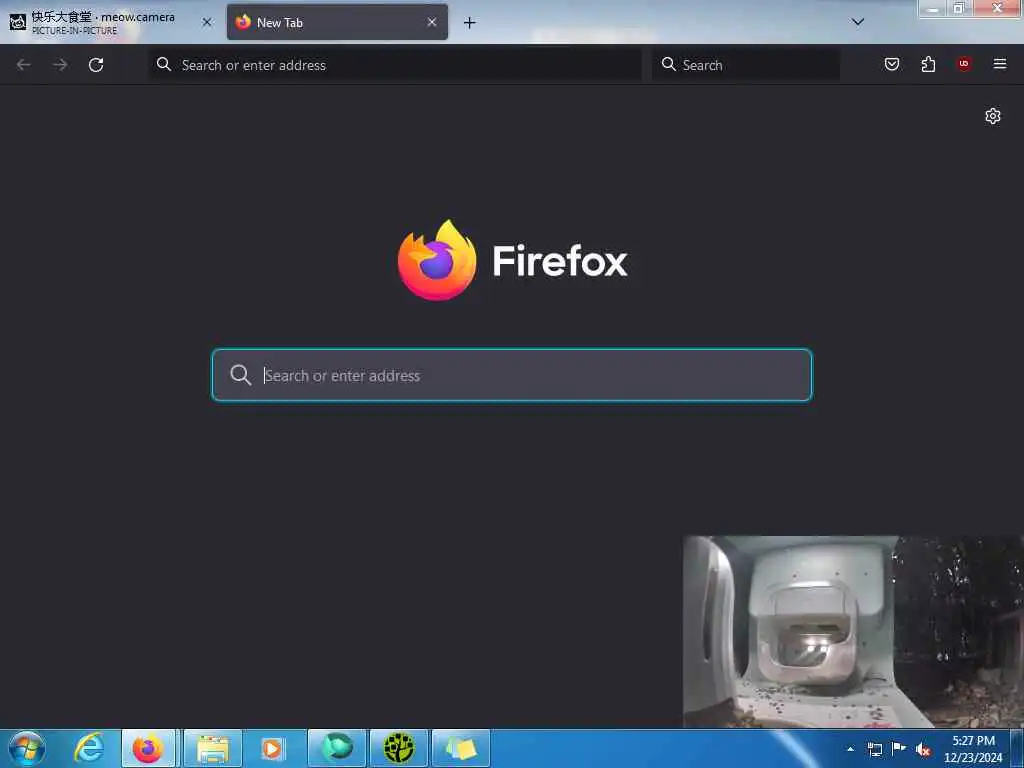This screenshot has width=1024, height=768.
Task: Open a new tab with plus button
Action: click(470, 23)
